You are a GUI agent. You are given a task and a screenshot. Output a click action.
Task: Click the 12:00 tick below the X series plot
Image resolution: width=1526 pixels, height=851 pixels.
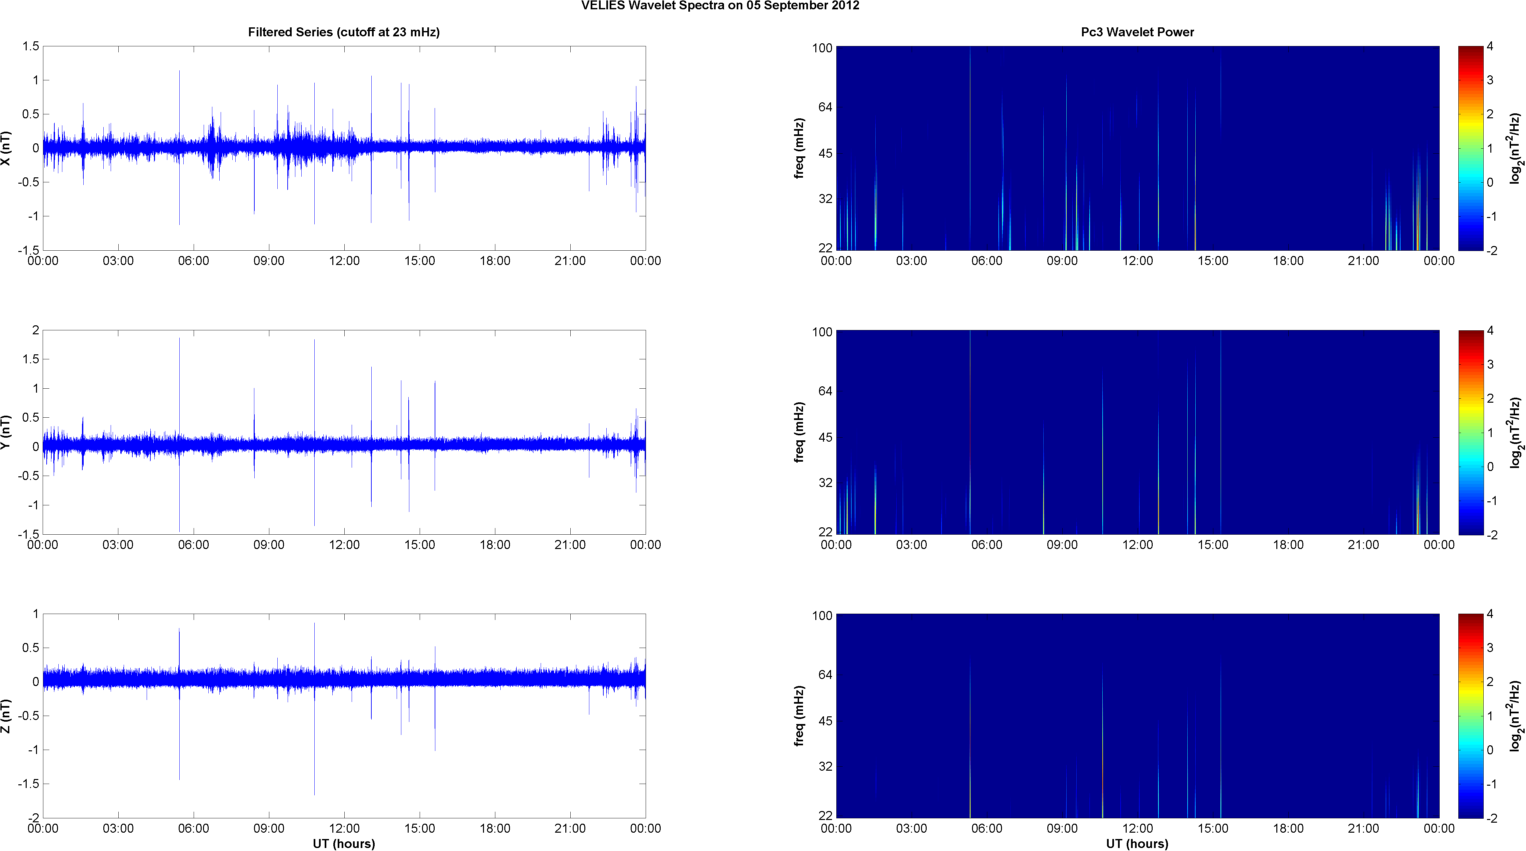click(x=344, y=261)
